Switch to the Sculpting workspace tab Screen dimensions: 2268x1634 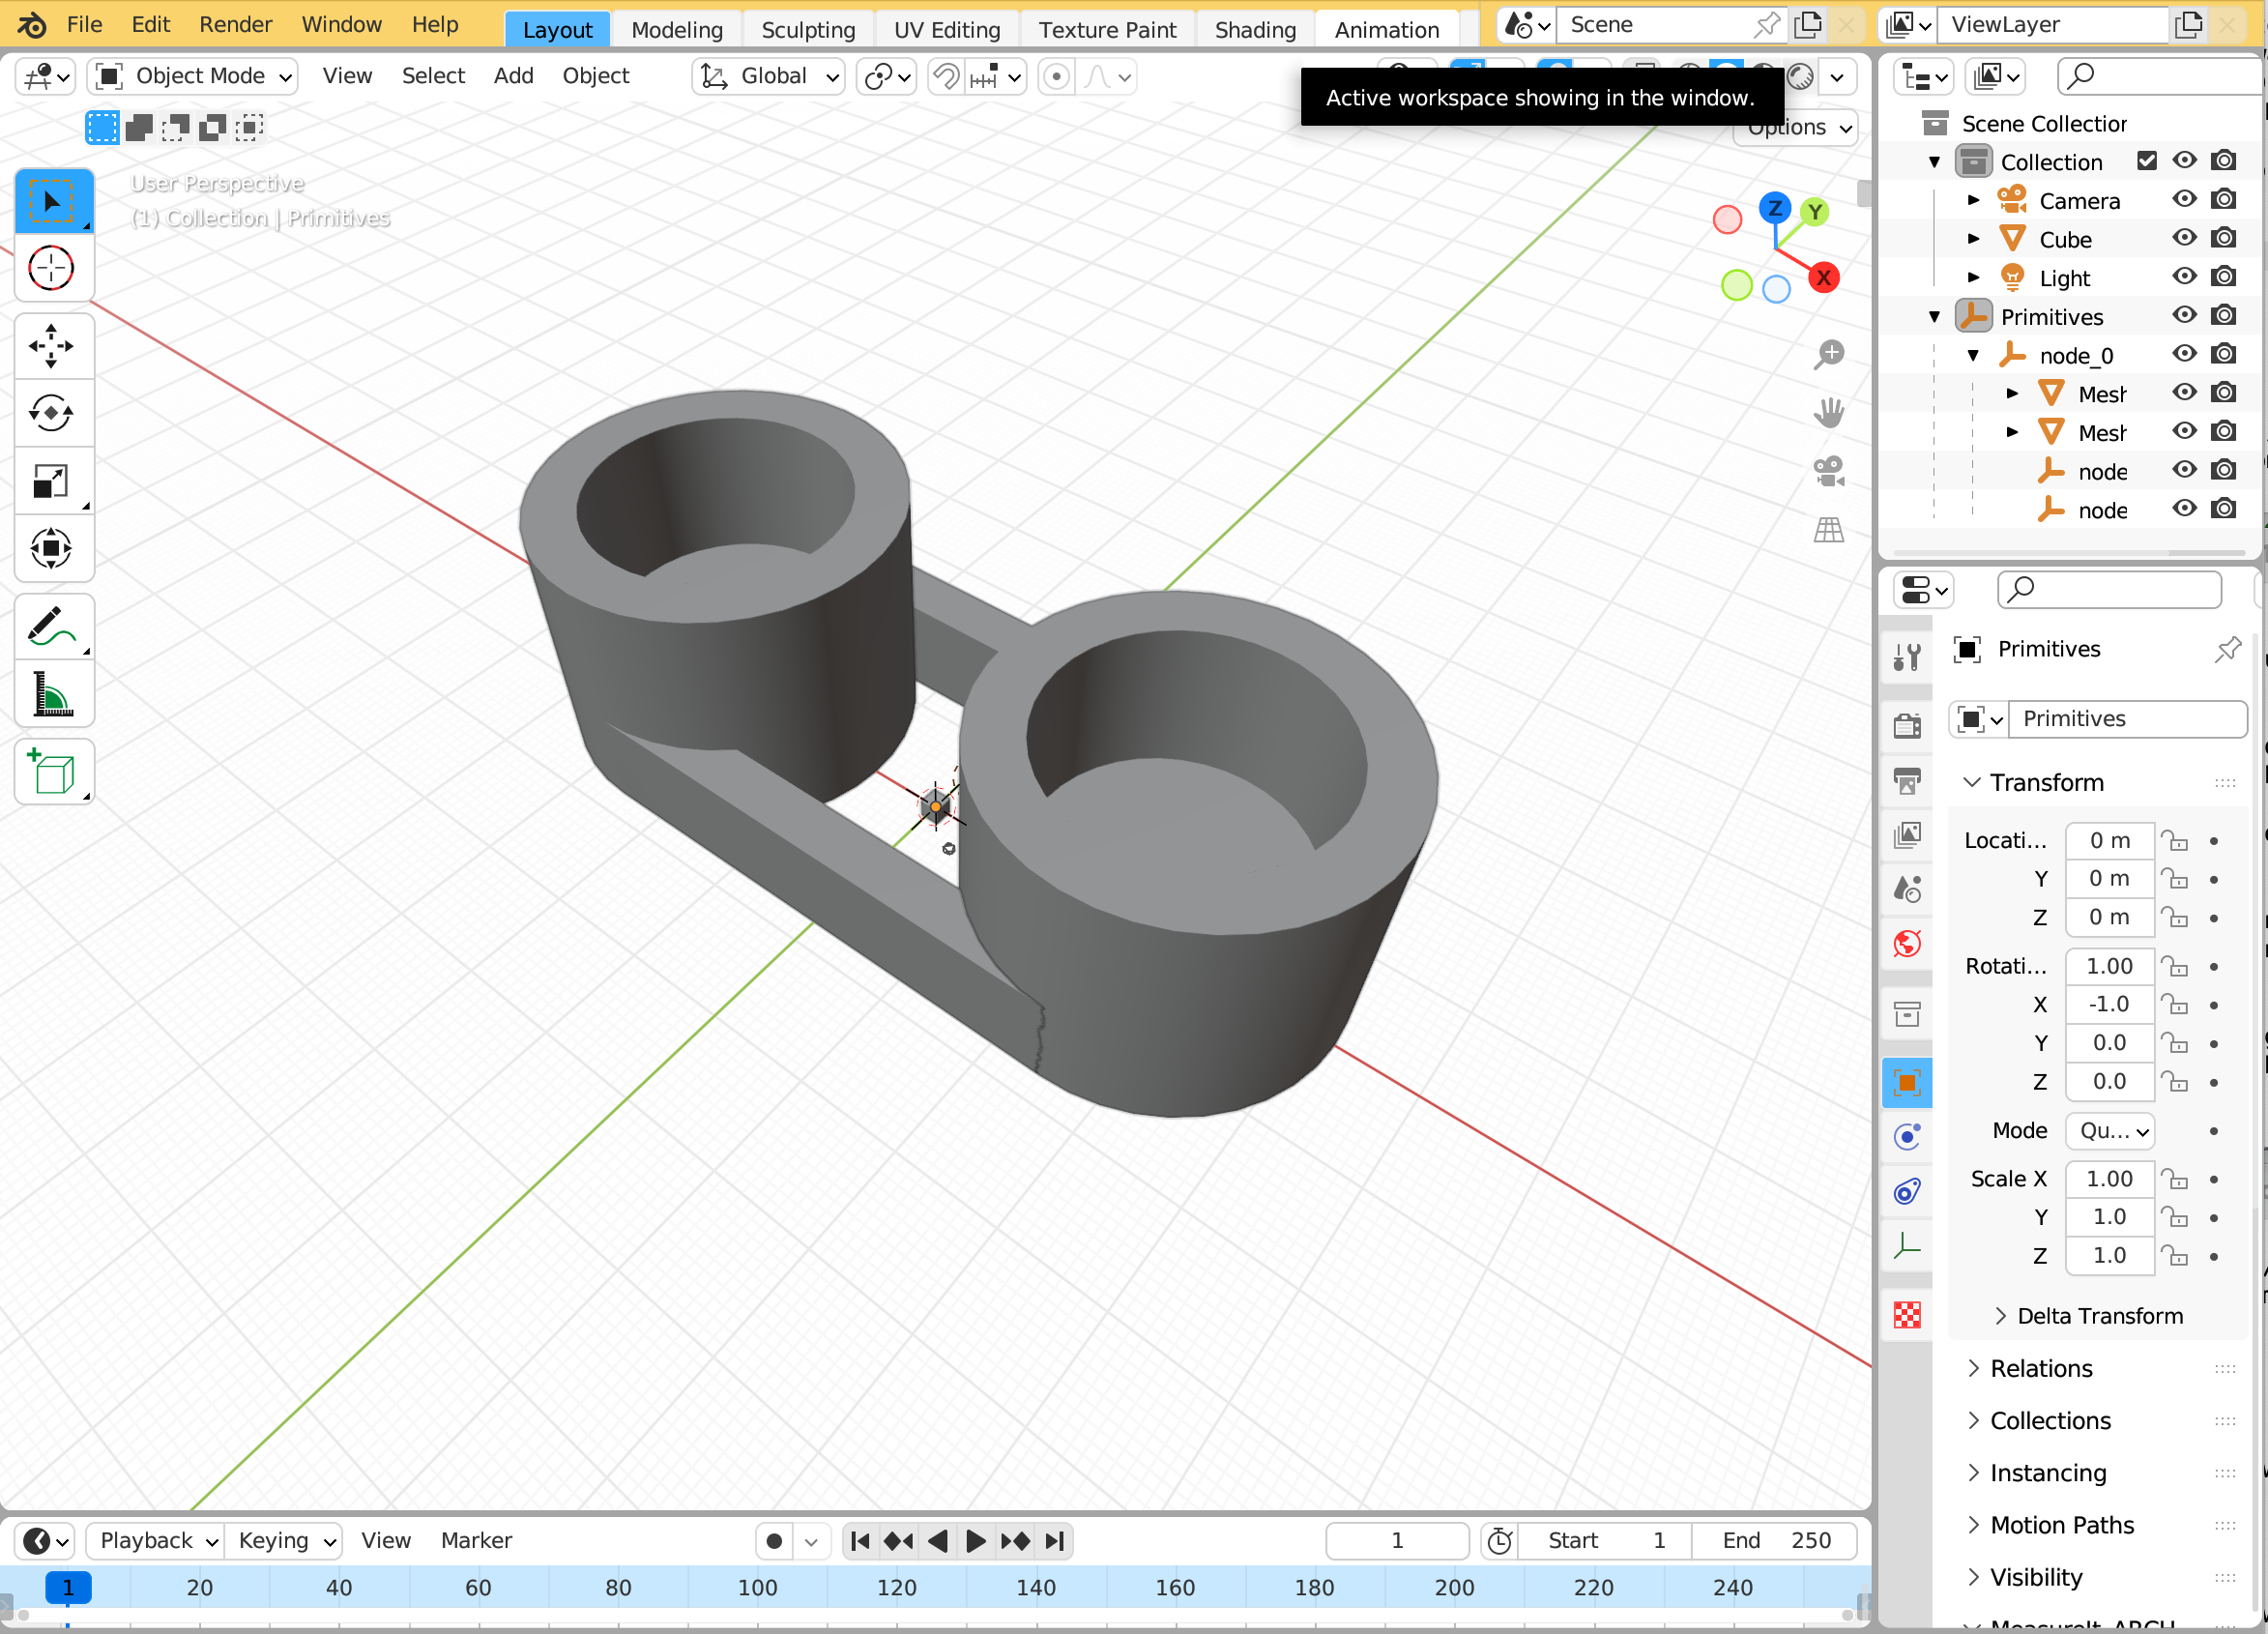[x=808, y=30]
